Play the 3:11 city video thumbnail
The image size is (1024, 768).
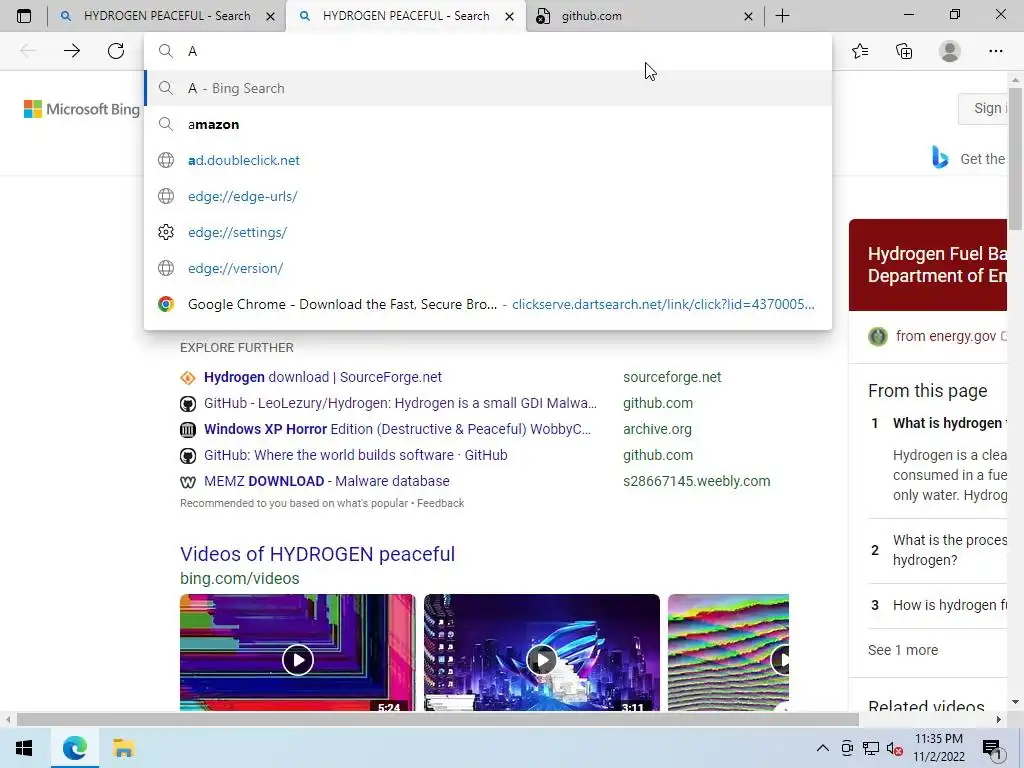click(x=541, y=652)
